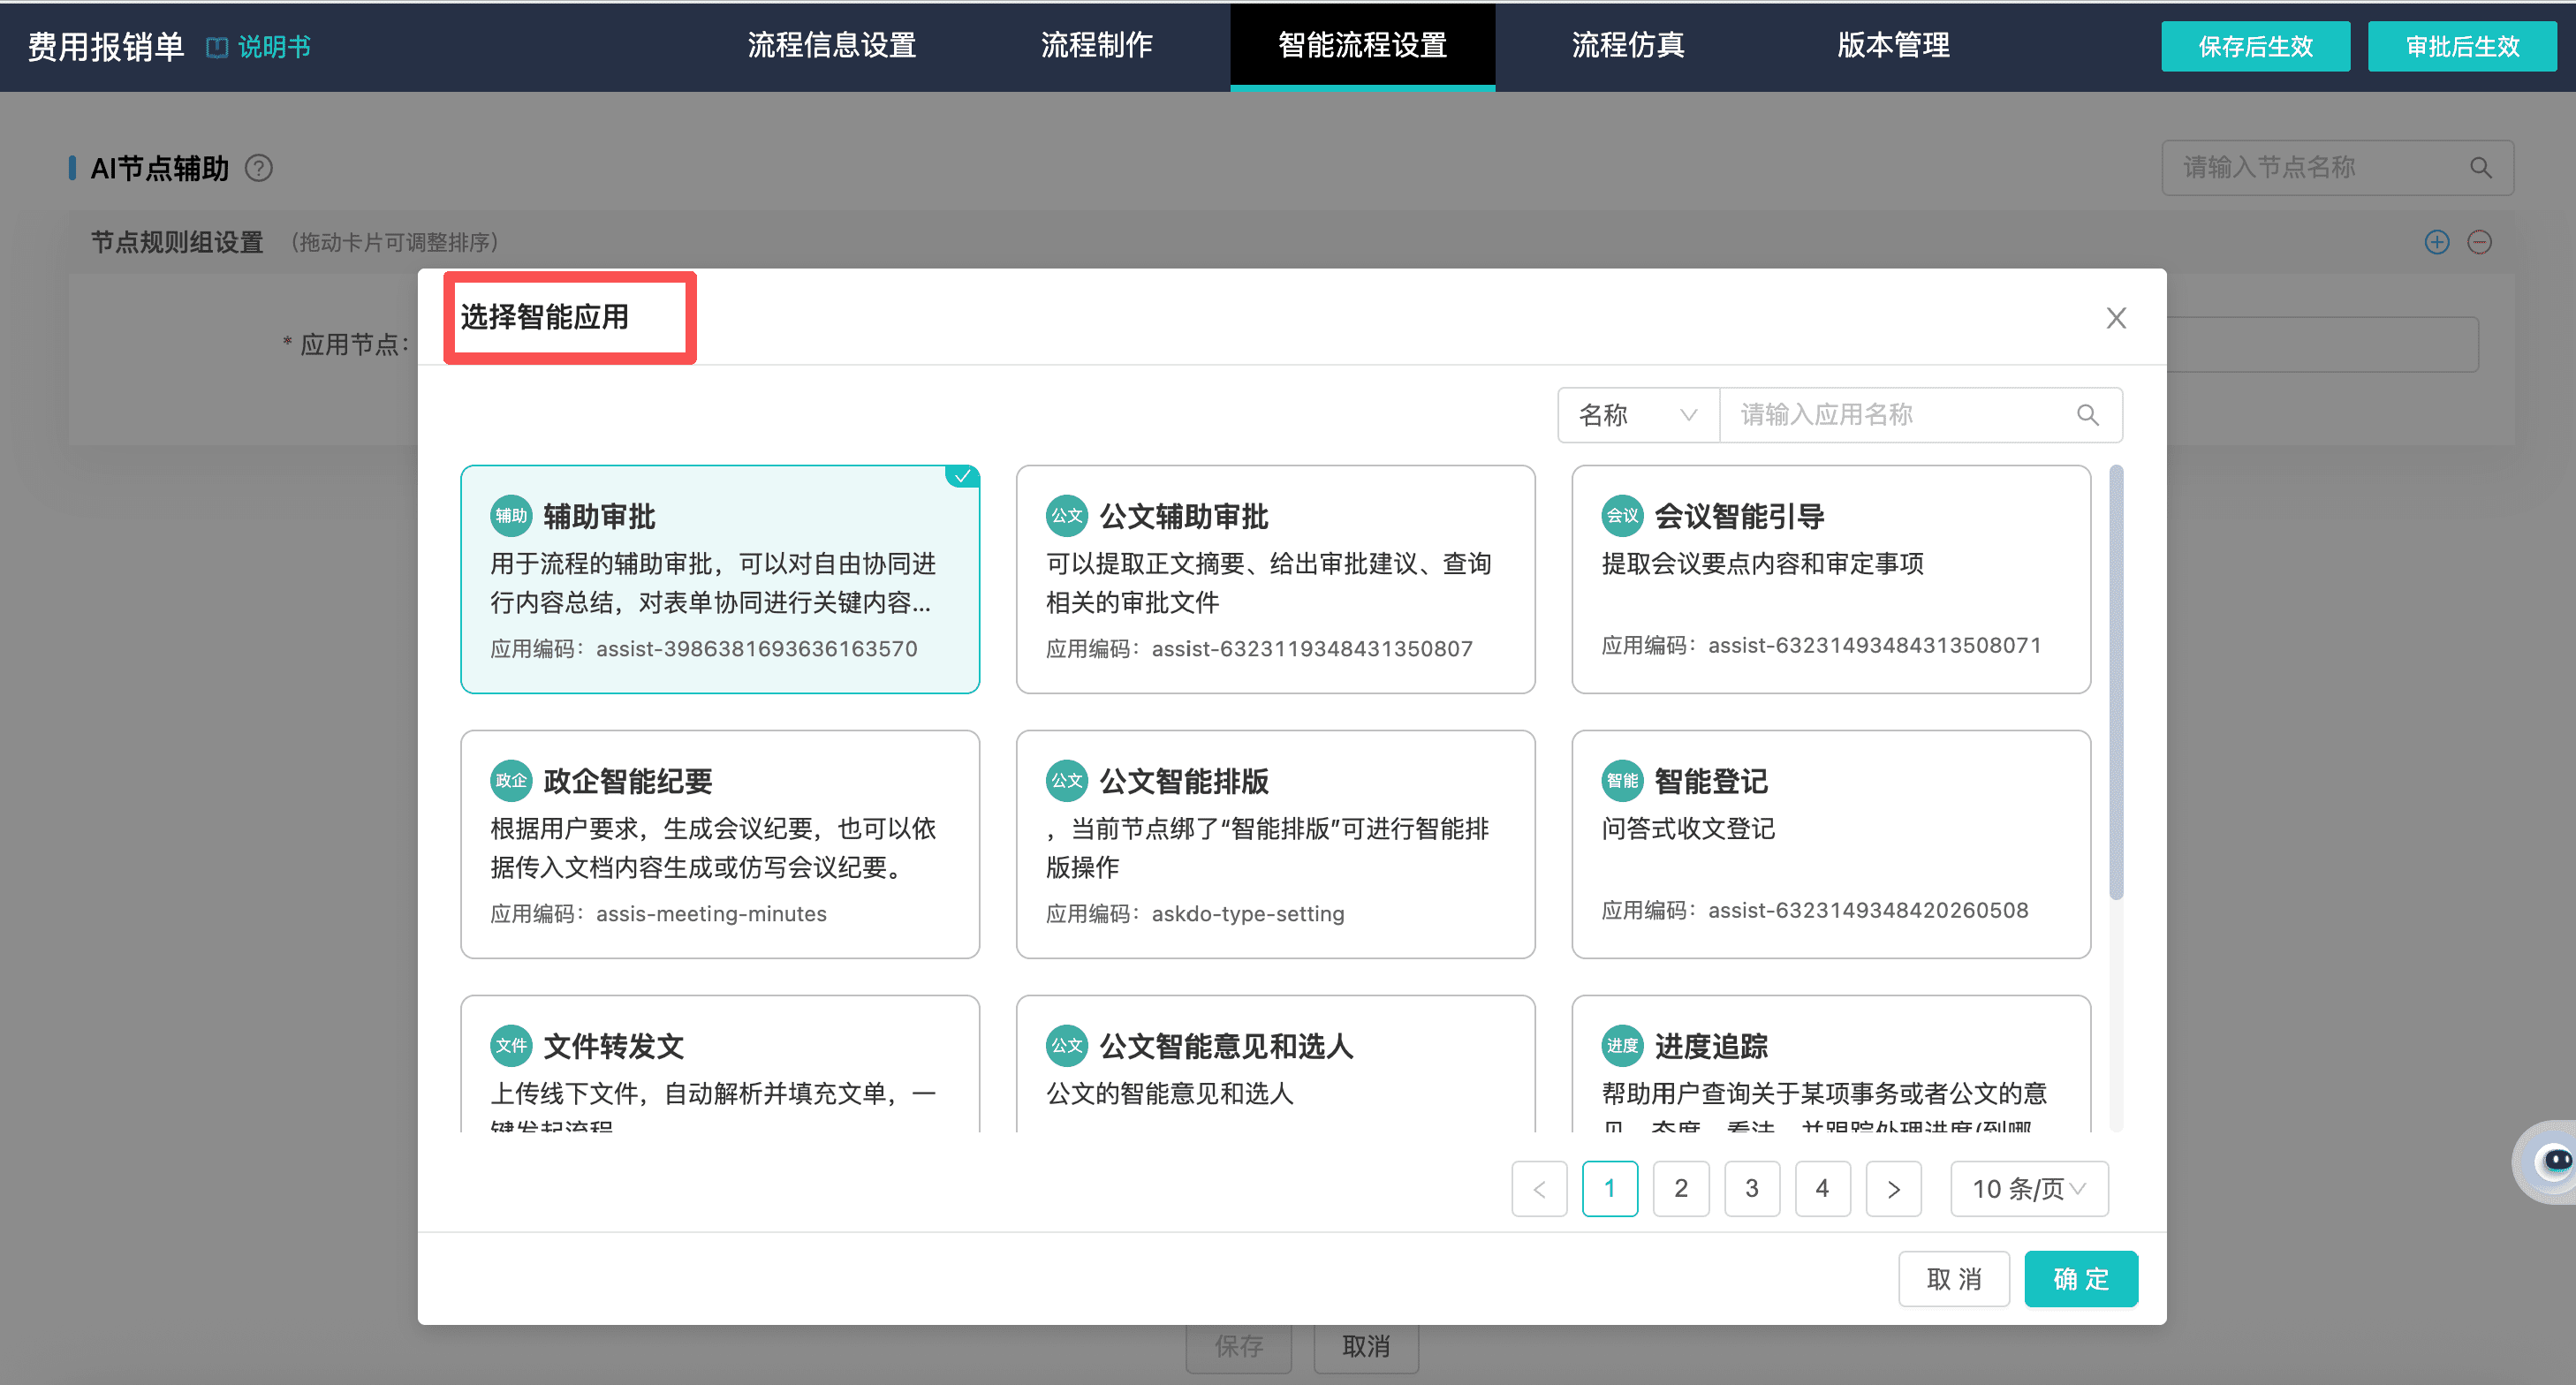Click the background 保存 button
This screenshot has width=2576, height=1385.
[1239, 1347]
